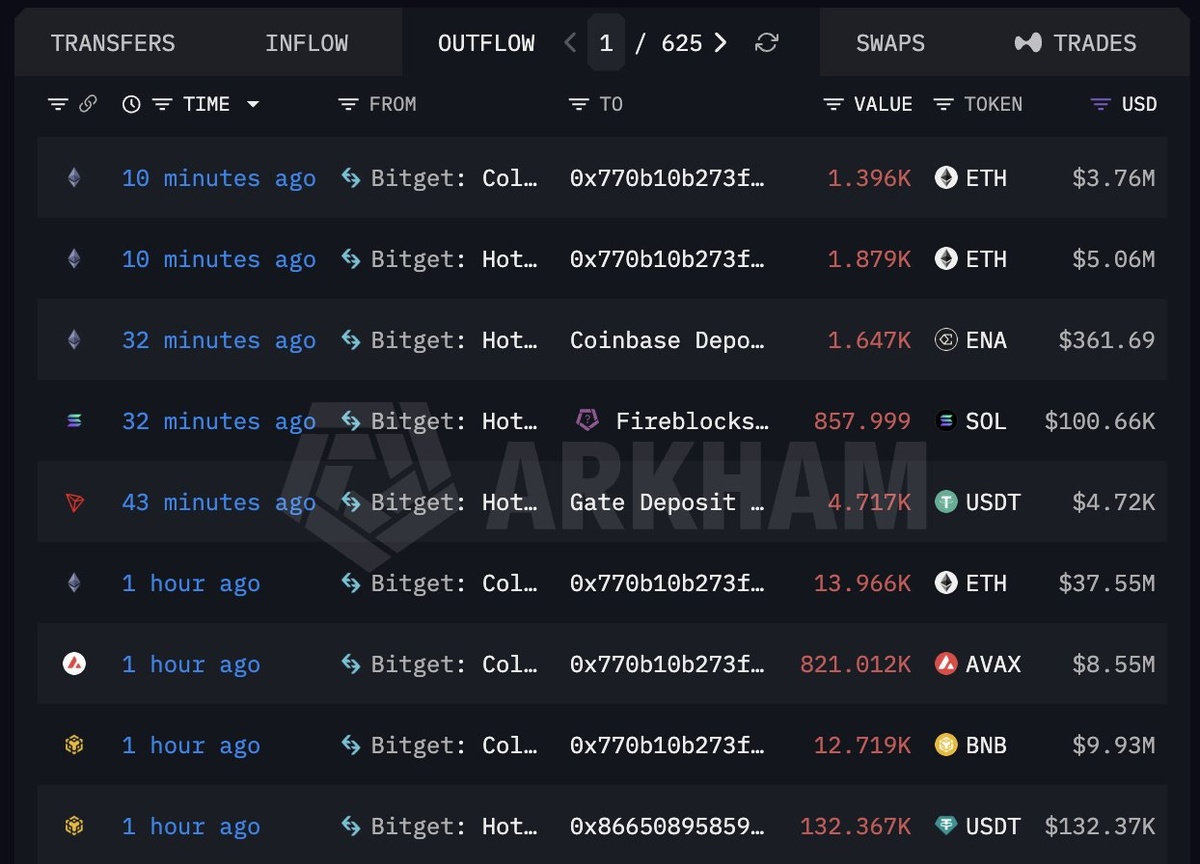Go to next page arrow

[720, 43]
